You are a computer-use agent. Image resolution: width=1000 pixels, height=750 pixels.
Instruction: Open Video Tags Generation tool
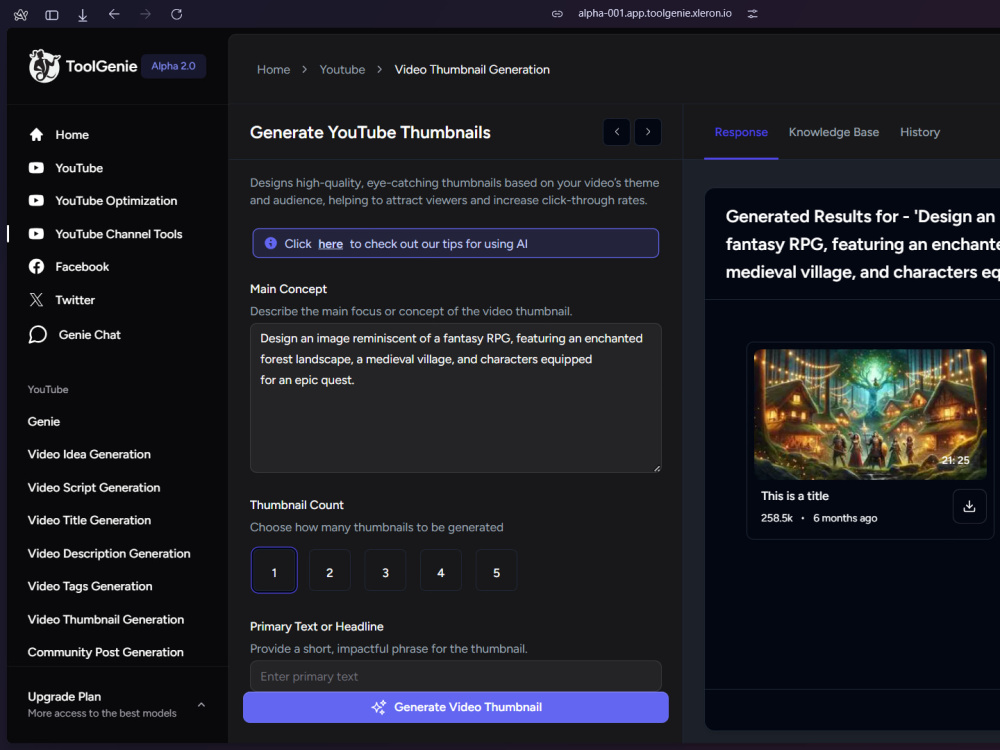pyautogui.click(x=90, y=586)
